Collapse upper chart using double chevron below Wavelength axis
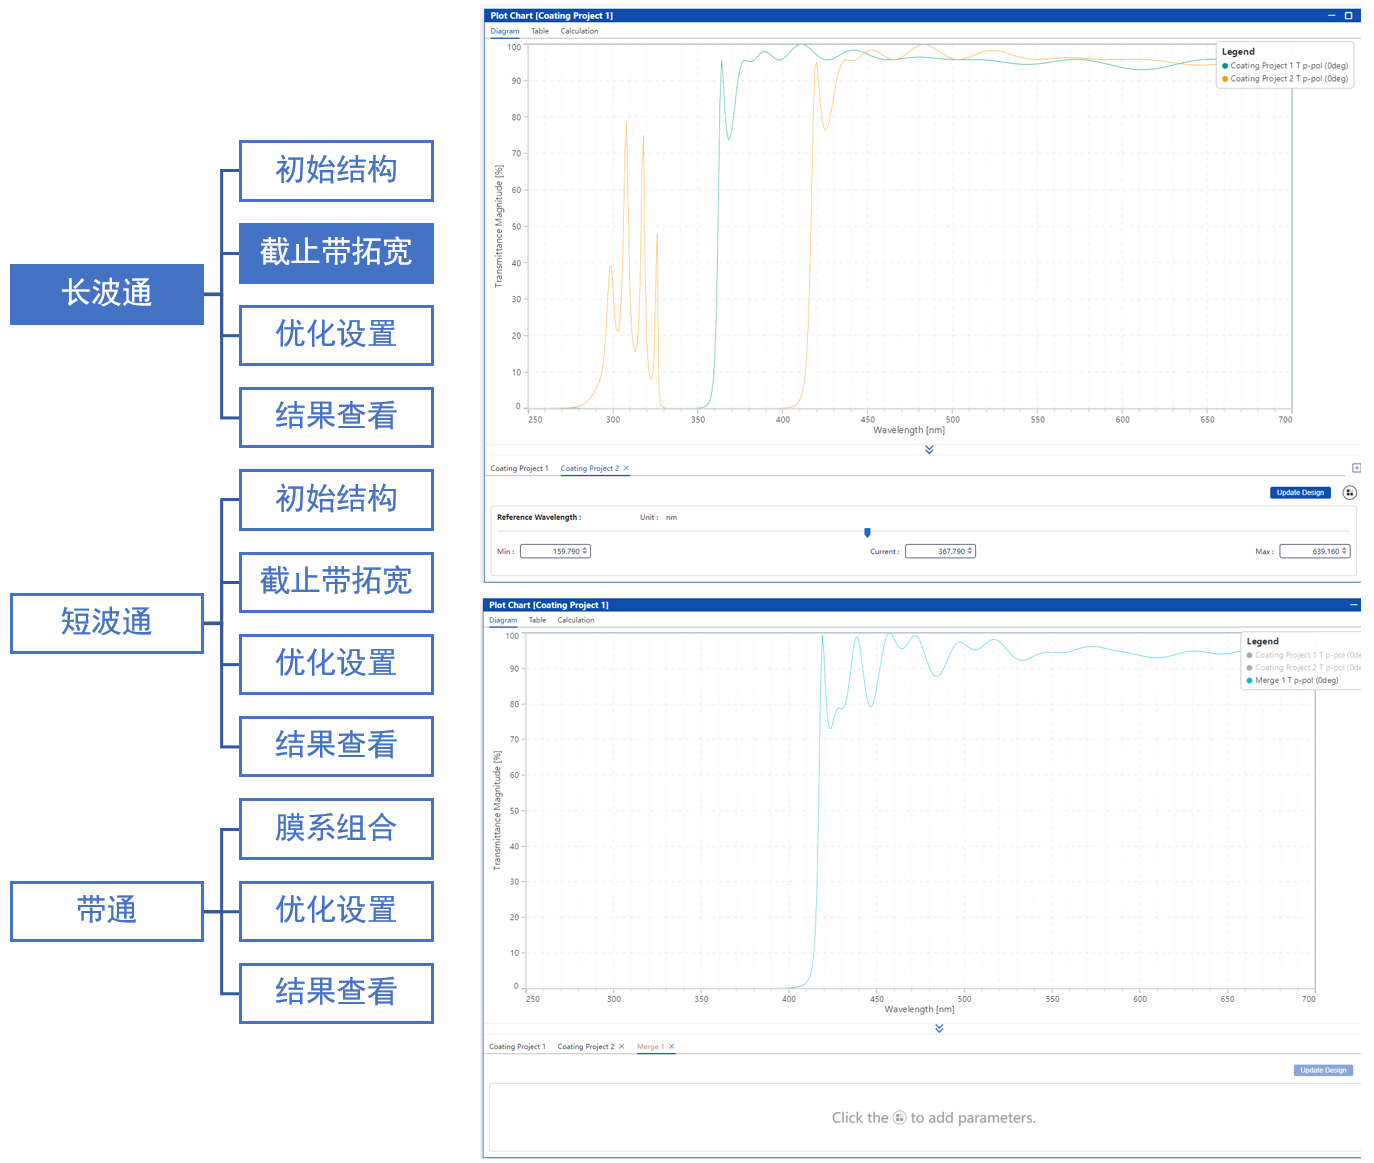This screenshot has width=1374, height=1163. [x=929, y=450]
